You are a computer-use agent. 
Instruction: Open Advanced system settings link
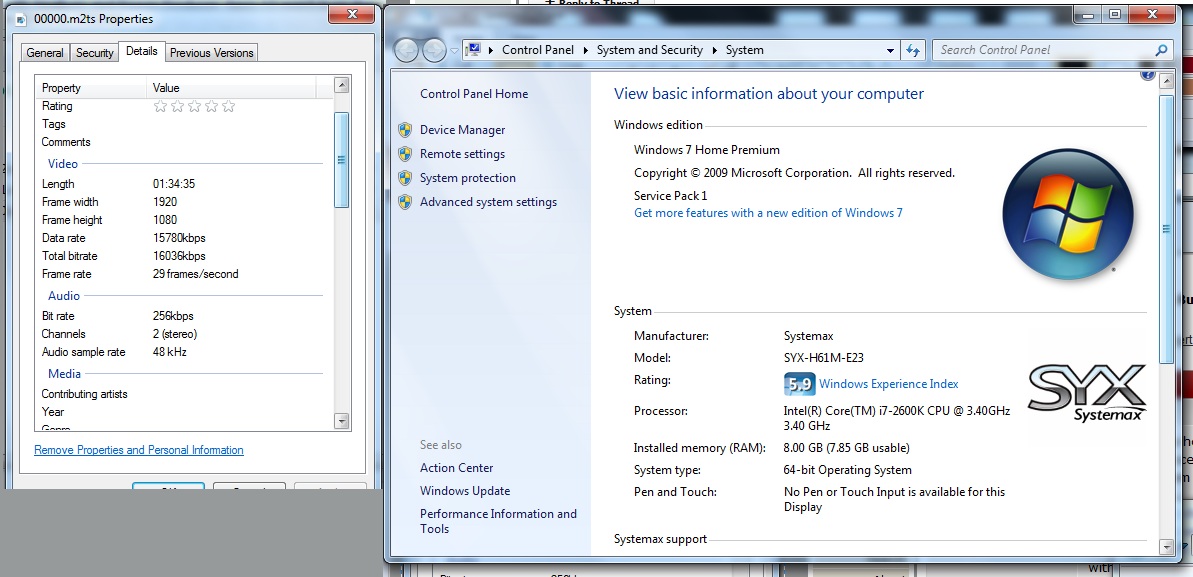tap(488, 202)
